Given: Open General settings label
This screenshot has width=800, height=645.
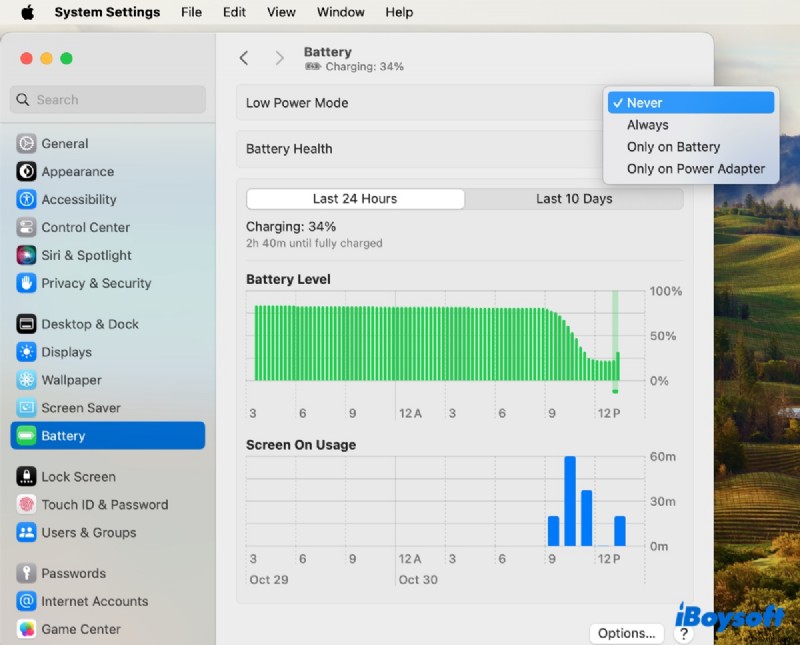Looking at the screenshot, I should 65,143.
